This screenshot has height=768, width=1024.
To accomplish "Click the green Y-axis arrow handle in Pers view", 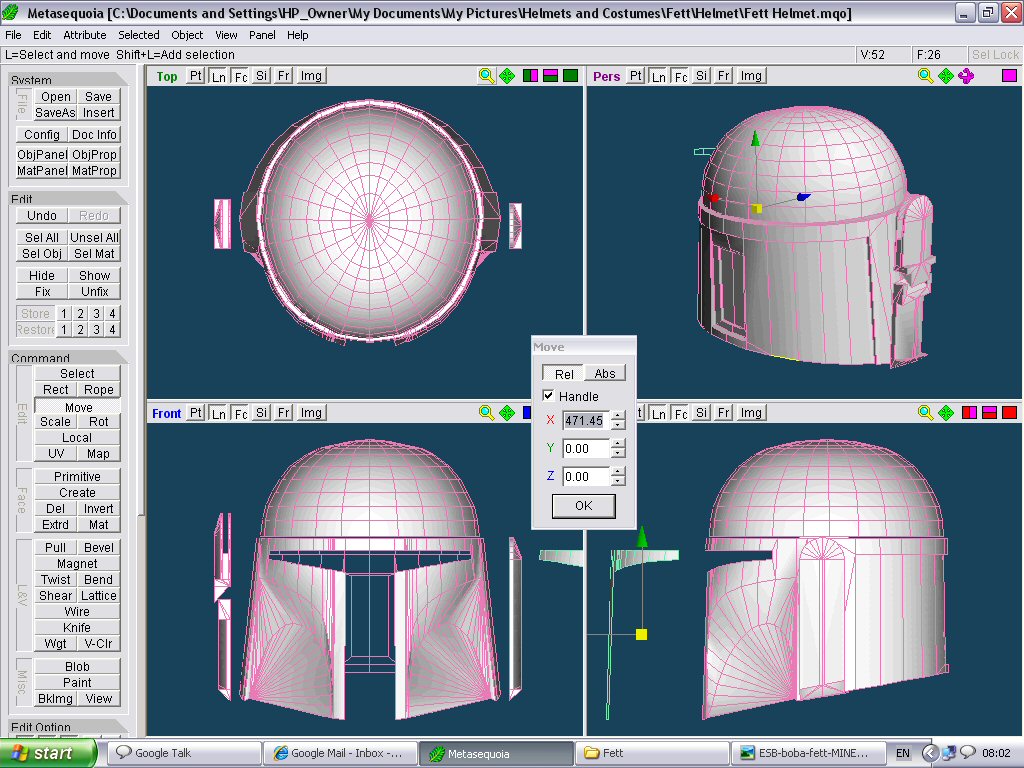I will pyautogui.click(x=756, y=138).
